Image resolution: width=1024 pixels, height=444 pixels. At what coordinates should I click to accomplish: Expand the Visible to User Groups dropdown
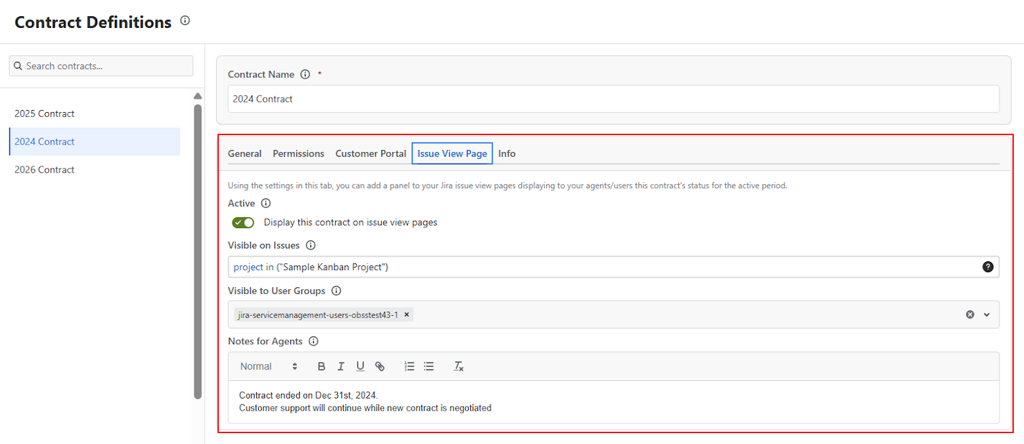(x=987, y=315)
